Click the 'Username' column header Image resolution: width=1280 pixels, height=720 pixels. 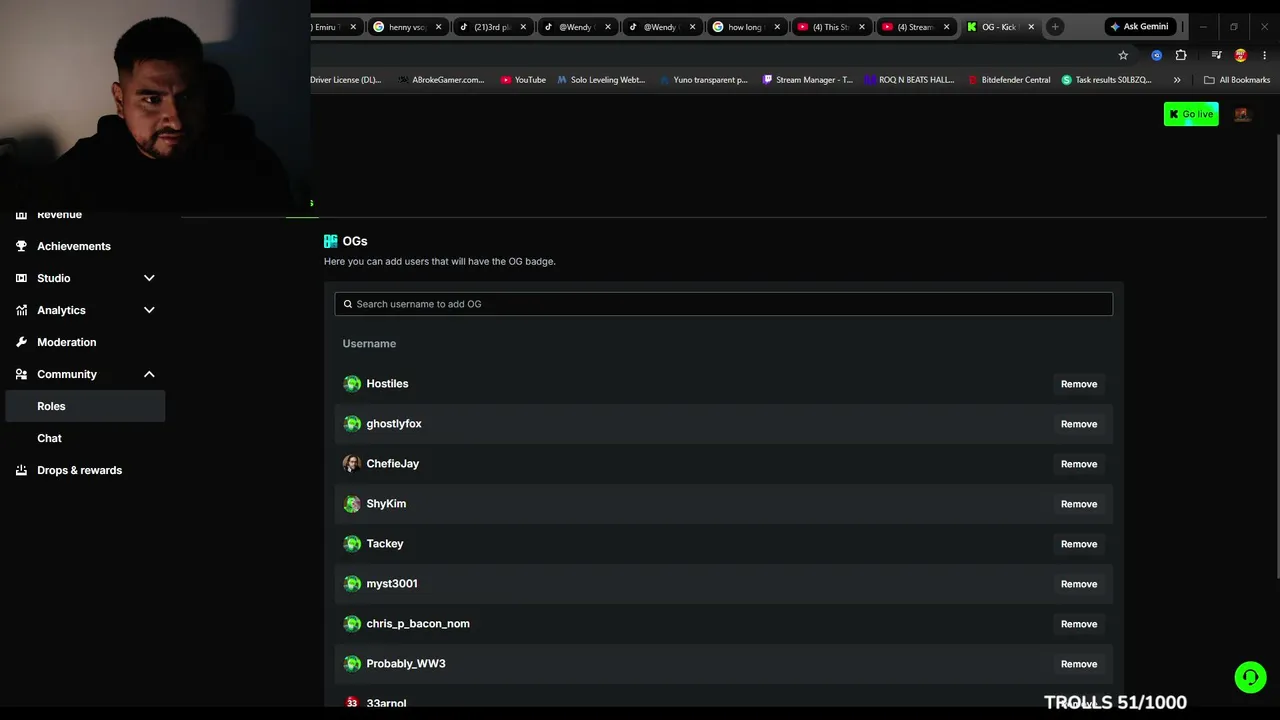(x=369, y=344)
